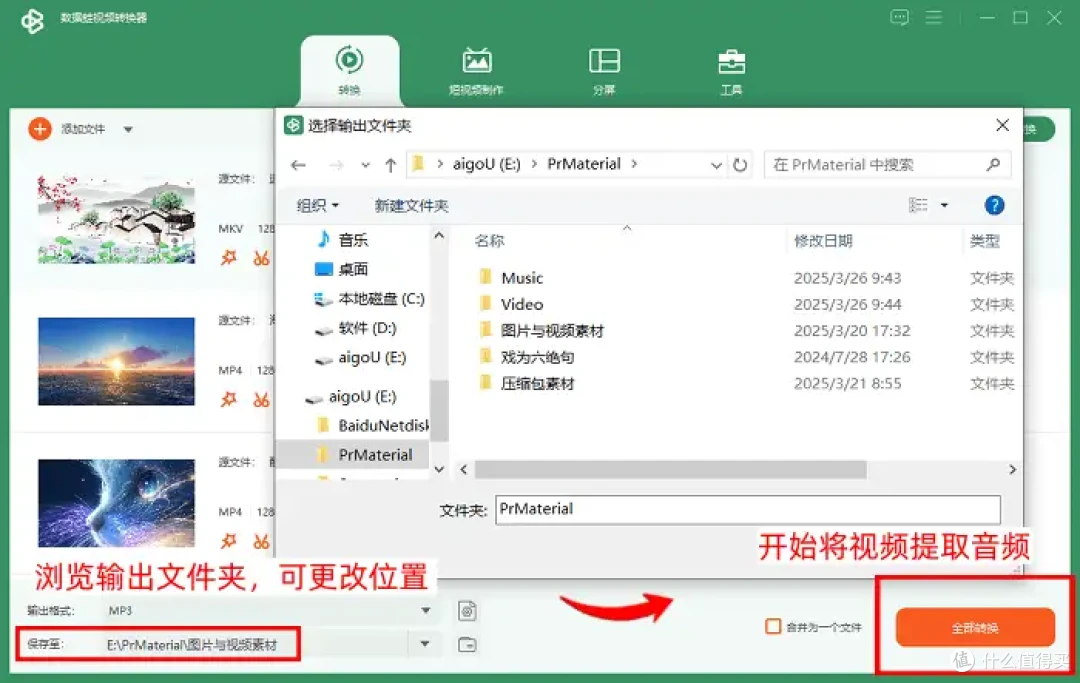
Task: Open the 组织 menu
Action: click(318, 205)
